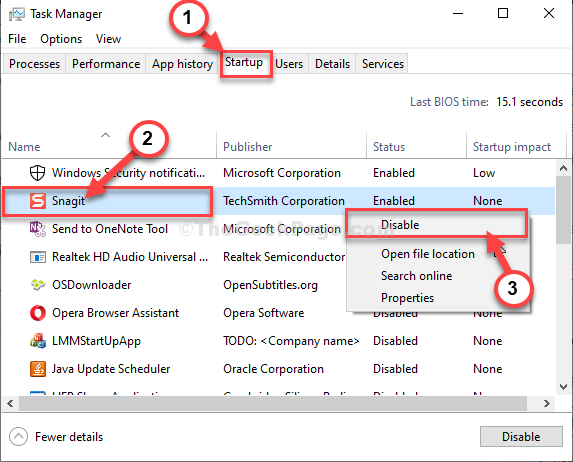Choose Open file location in context menu

428,254
